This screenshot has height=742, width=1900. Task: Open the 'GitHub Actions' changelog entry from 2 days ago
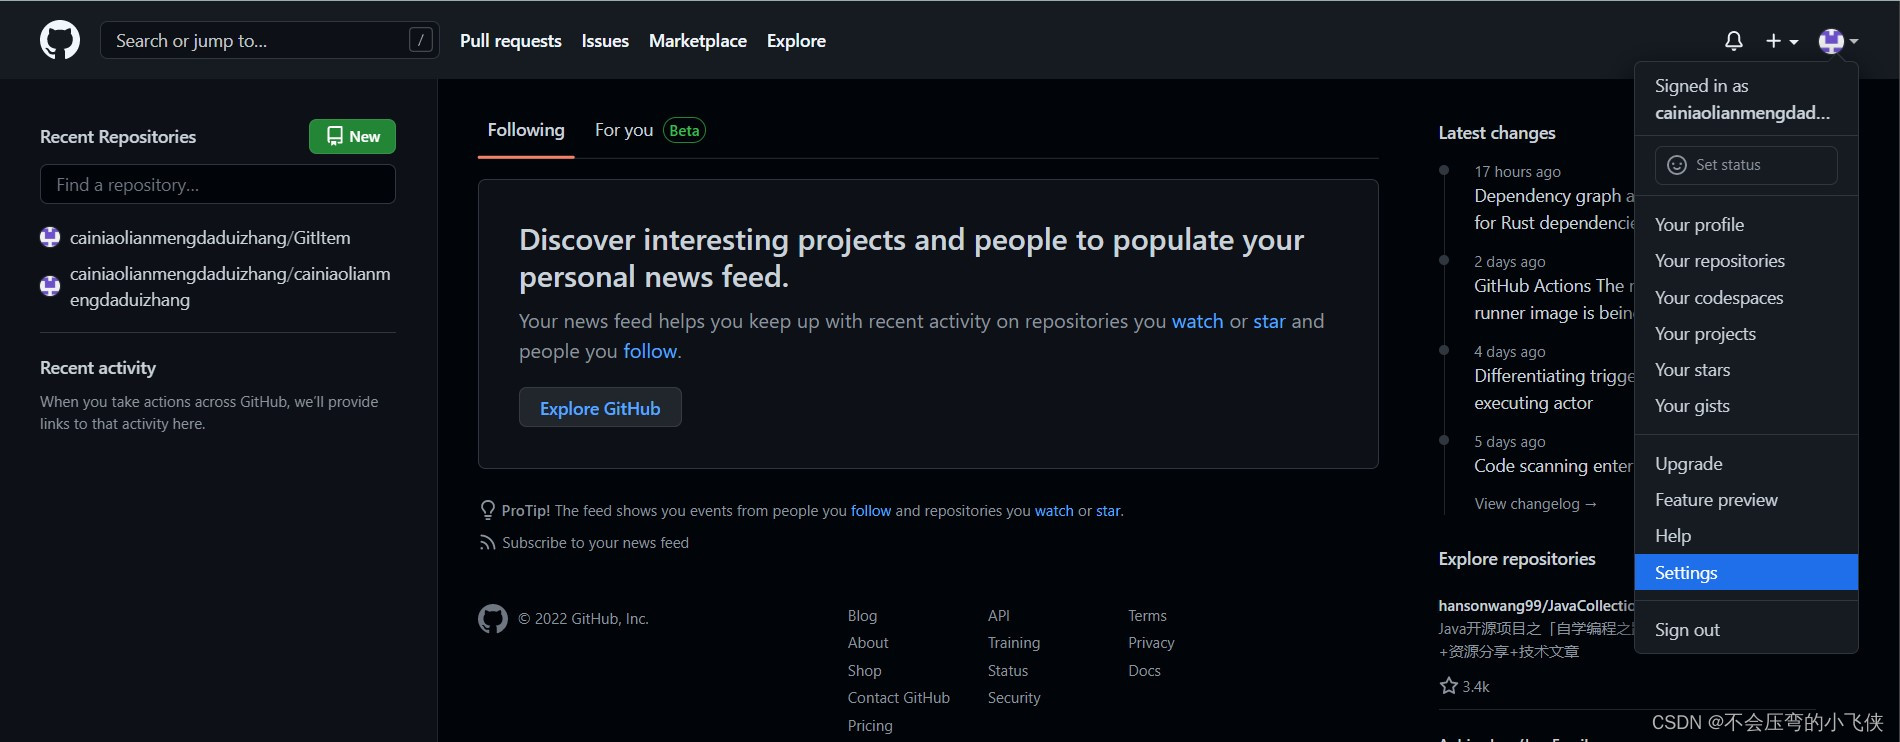[1554, 299]
